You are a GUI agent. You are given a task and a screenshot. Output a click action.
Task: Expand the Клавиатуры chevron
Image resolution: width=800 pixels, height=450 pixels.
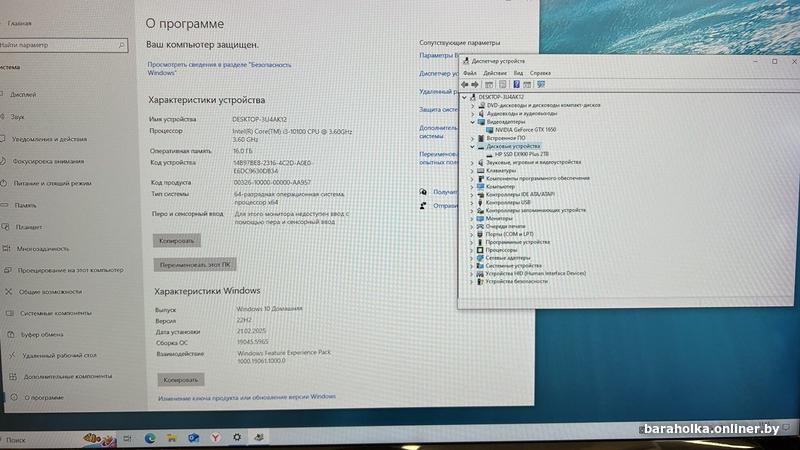(471, 171)
